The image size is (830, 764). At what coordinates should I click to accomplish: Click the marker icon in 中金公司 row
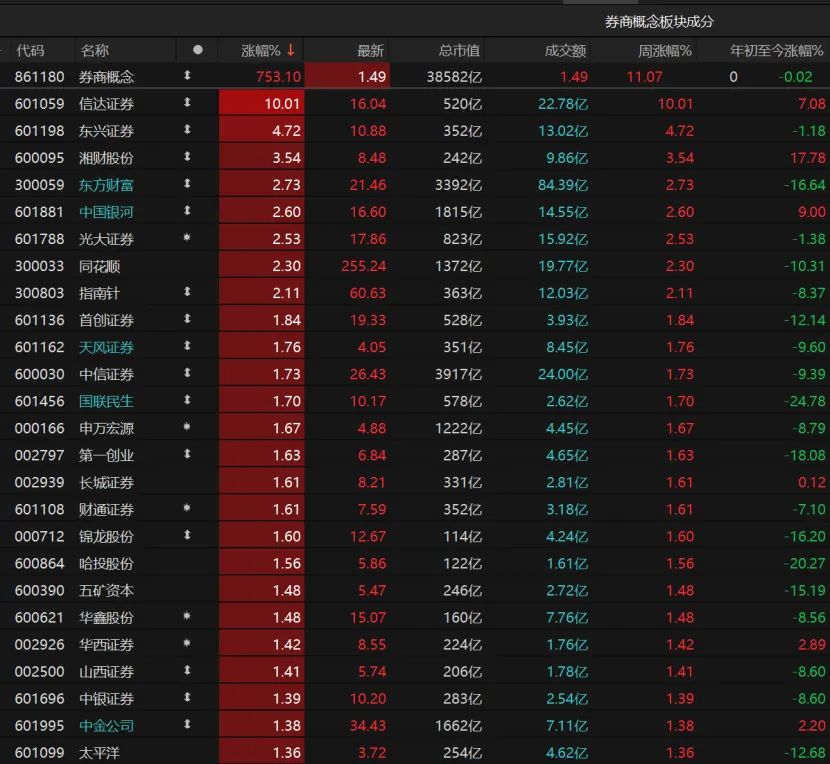pos(187,724)
